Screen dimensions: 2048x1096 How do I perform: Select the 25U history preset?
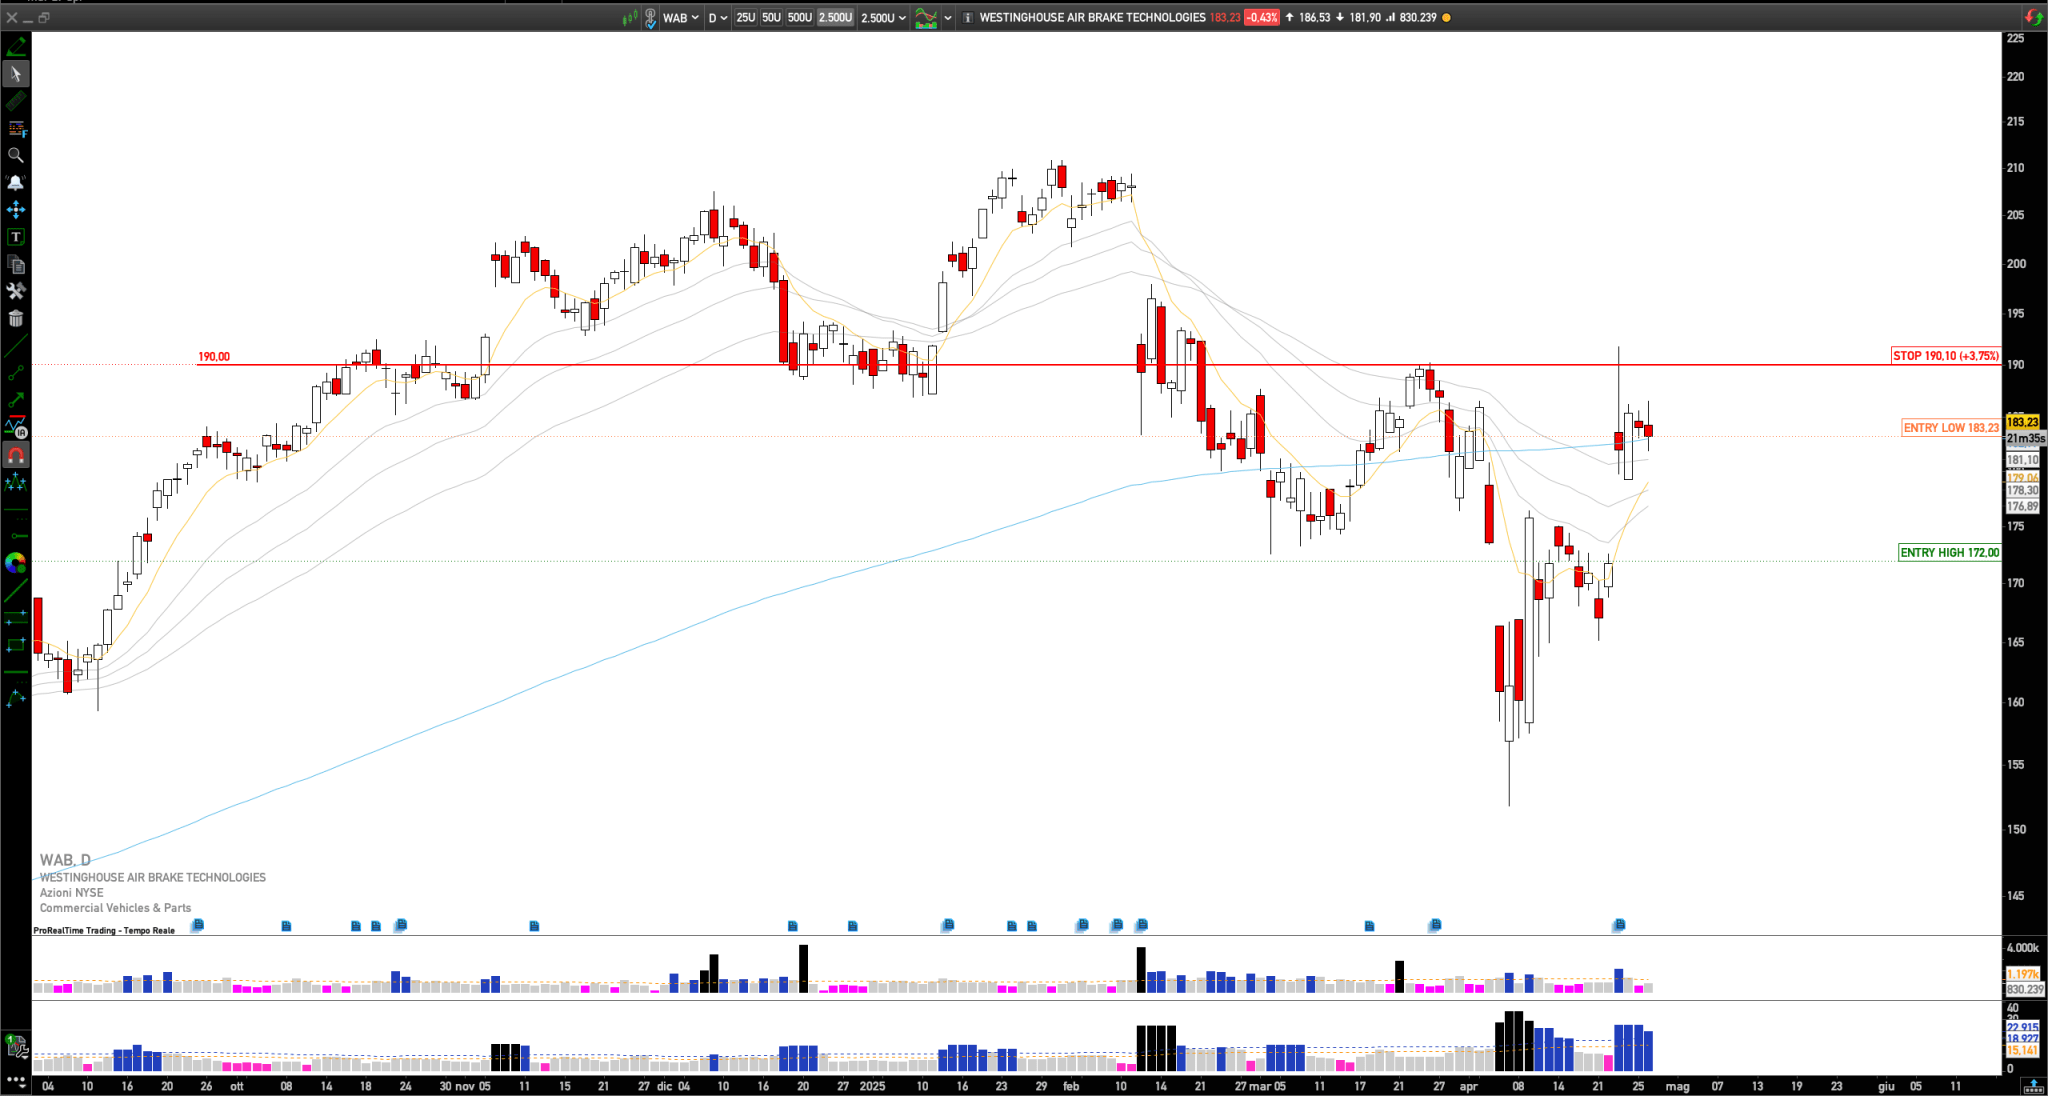[746, 17]
